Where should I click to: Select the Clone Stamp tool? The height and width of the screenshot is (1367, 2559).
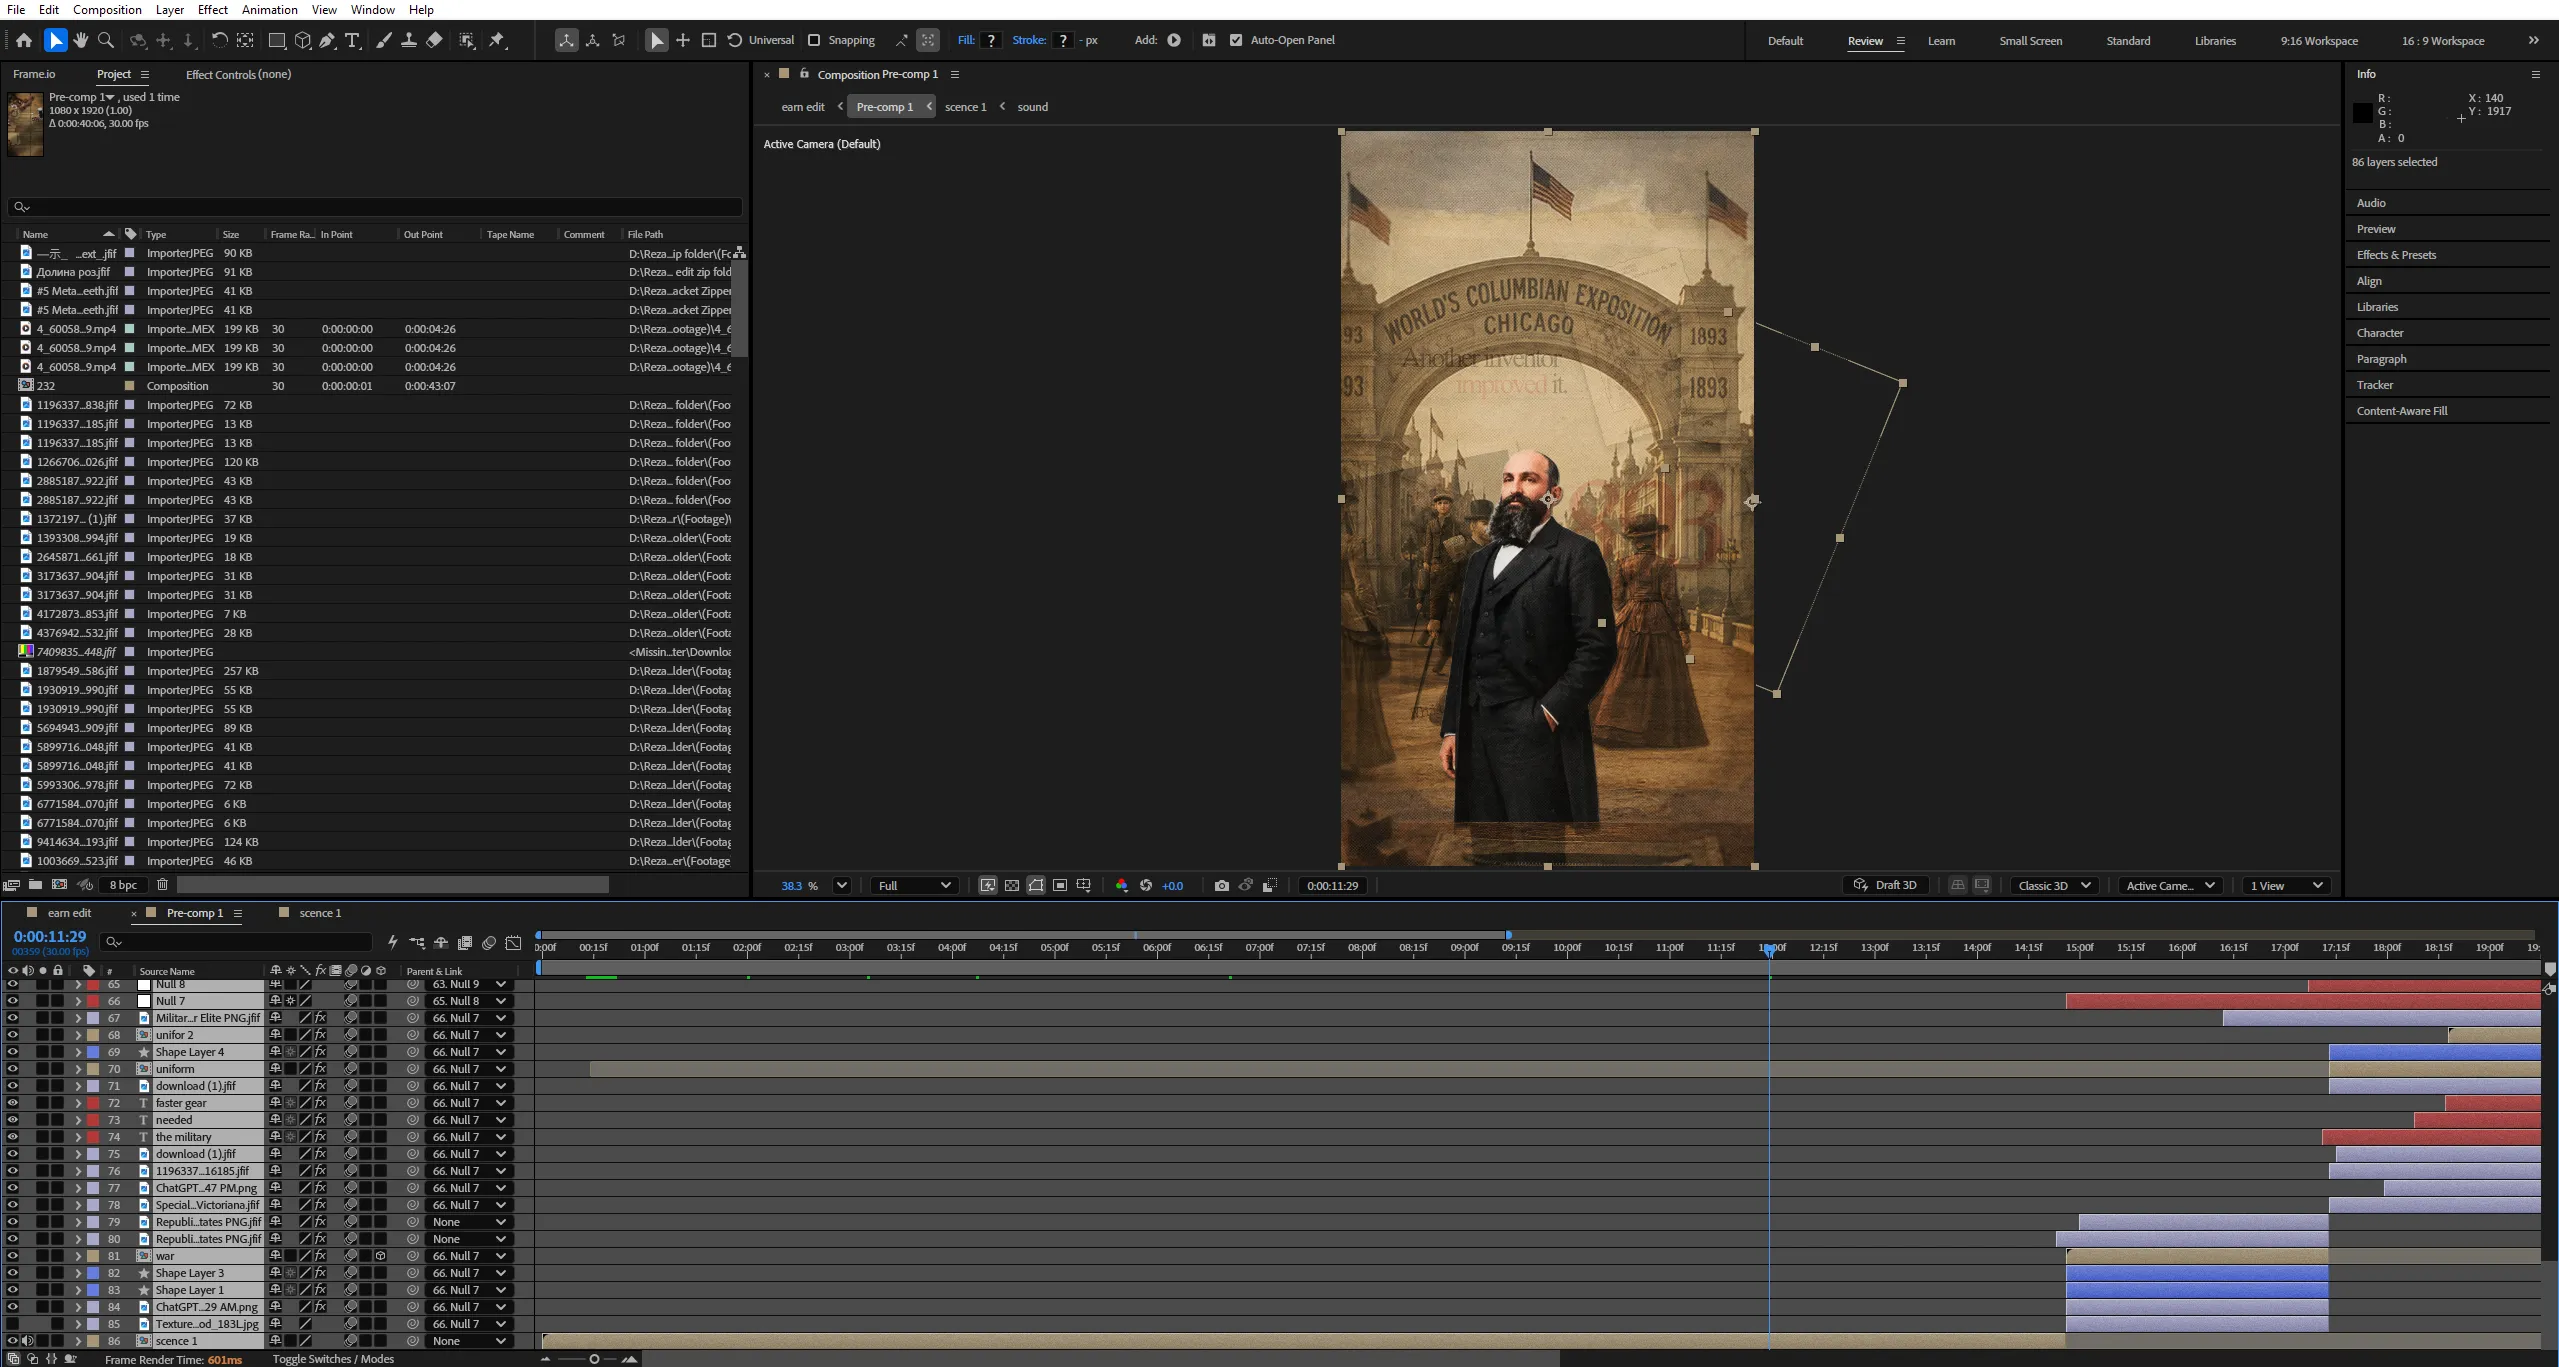coord(409,40)
